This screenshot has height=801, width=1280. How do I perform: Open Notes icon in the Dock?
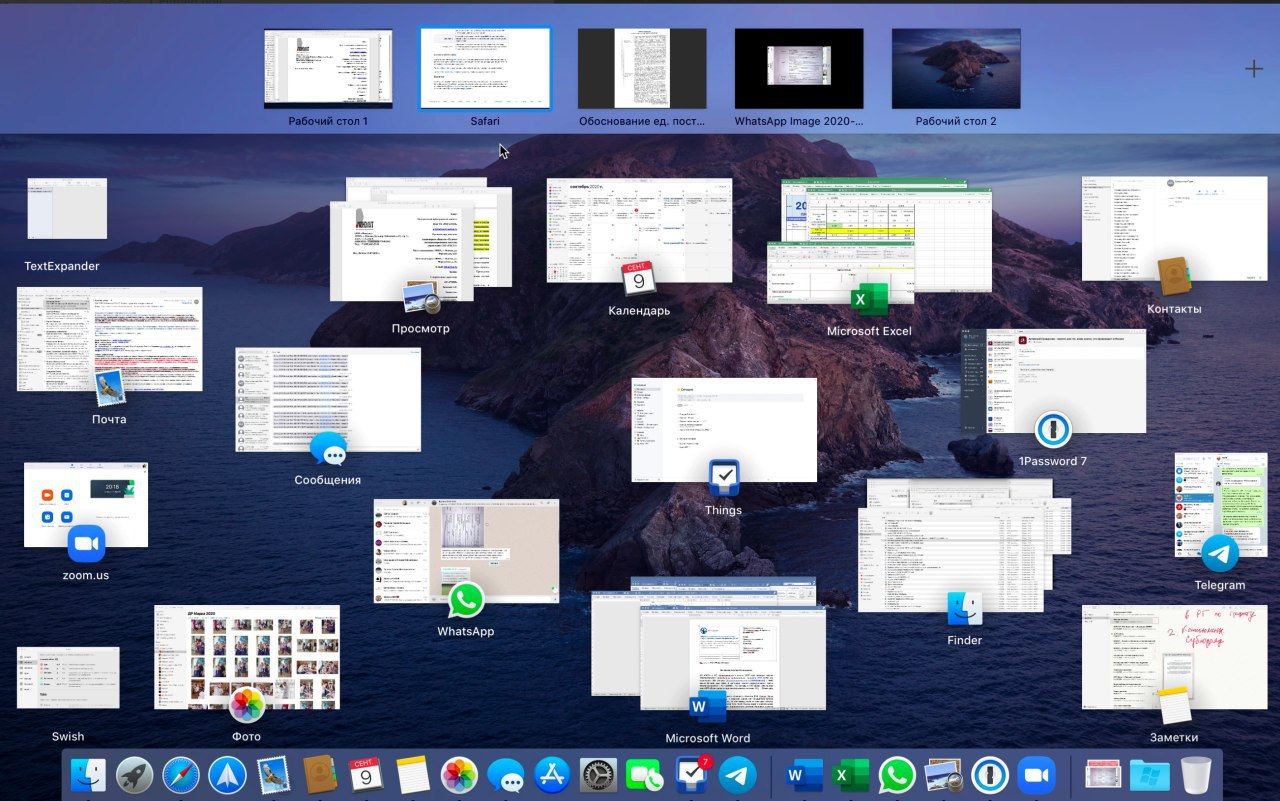click(413, 775)
